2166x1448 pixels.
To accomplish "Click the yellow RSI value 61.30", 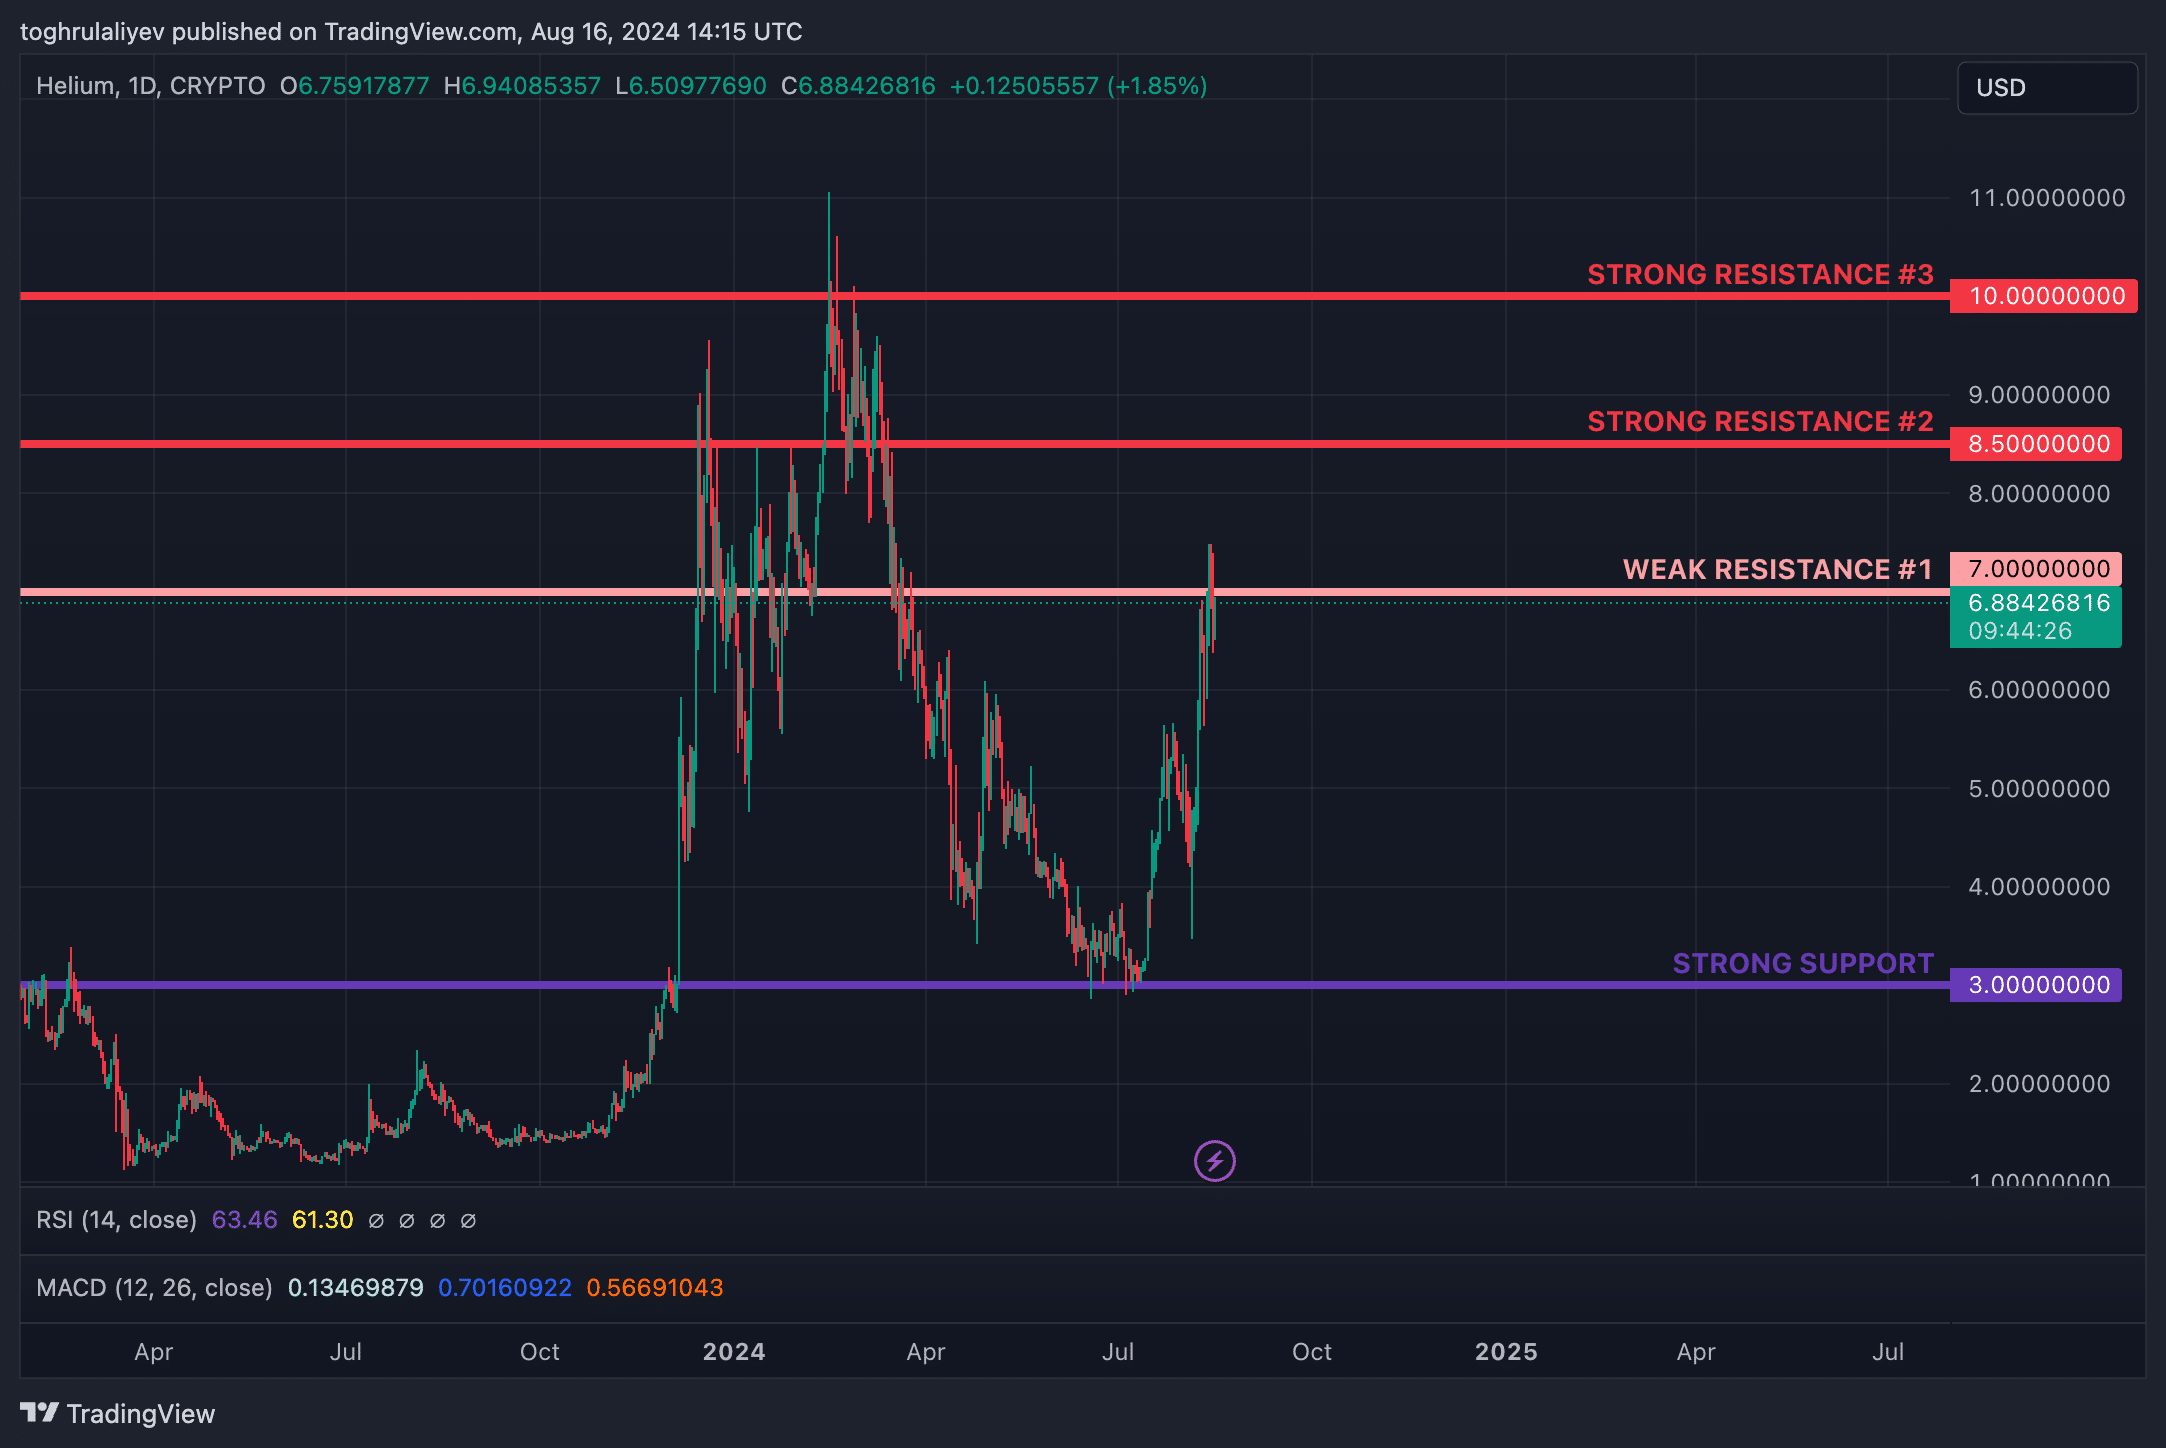I will [x=322, y=1220].
